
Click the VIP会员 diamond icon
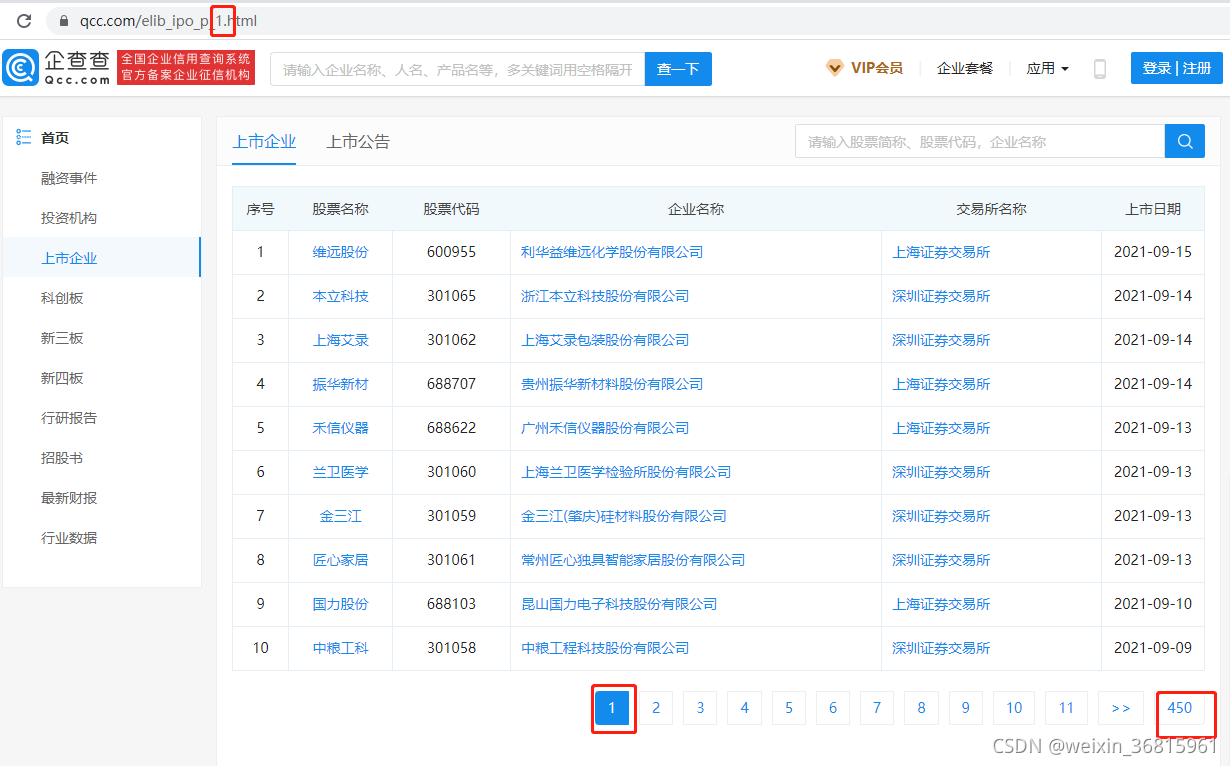tap(834, 68)
